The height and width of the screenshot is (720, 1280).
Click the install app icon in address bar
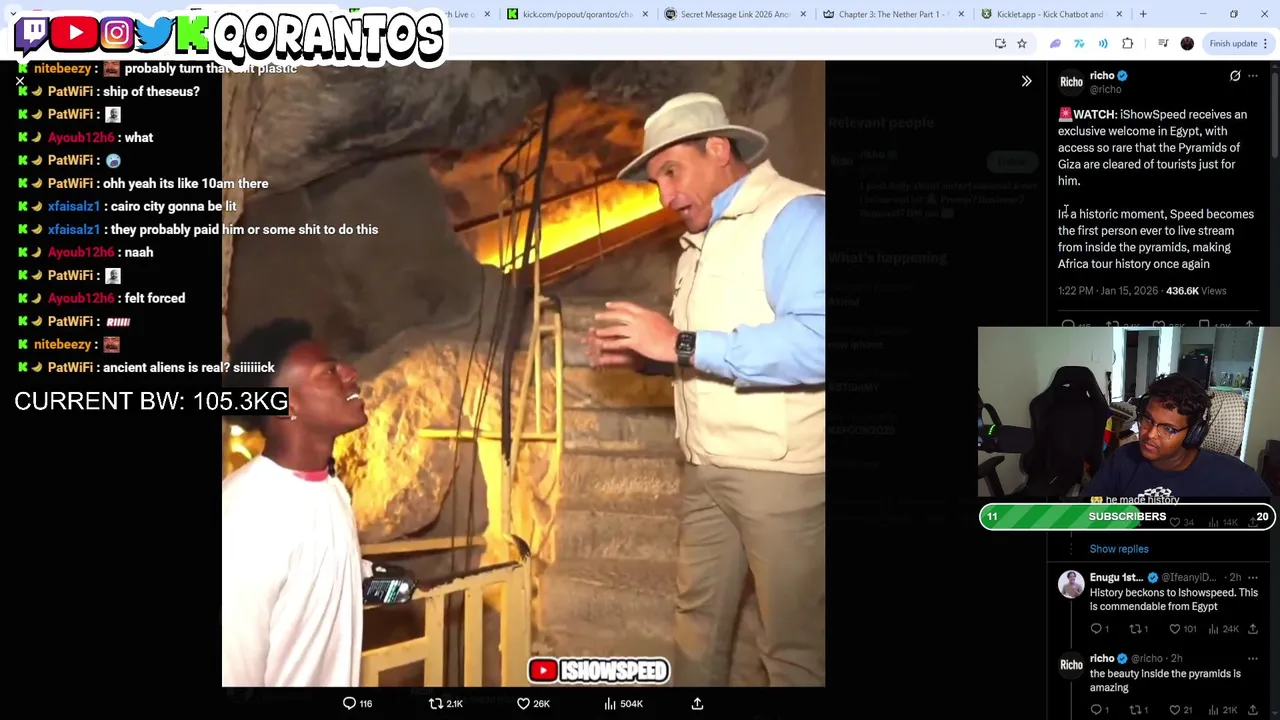pyautogui.click(x=1000, y=43)
